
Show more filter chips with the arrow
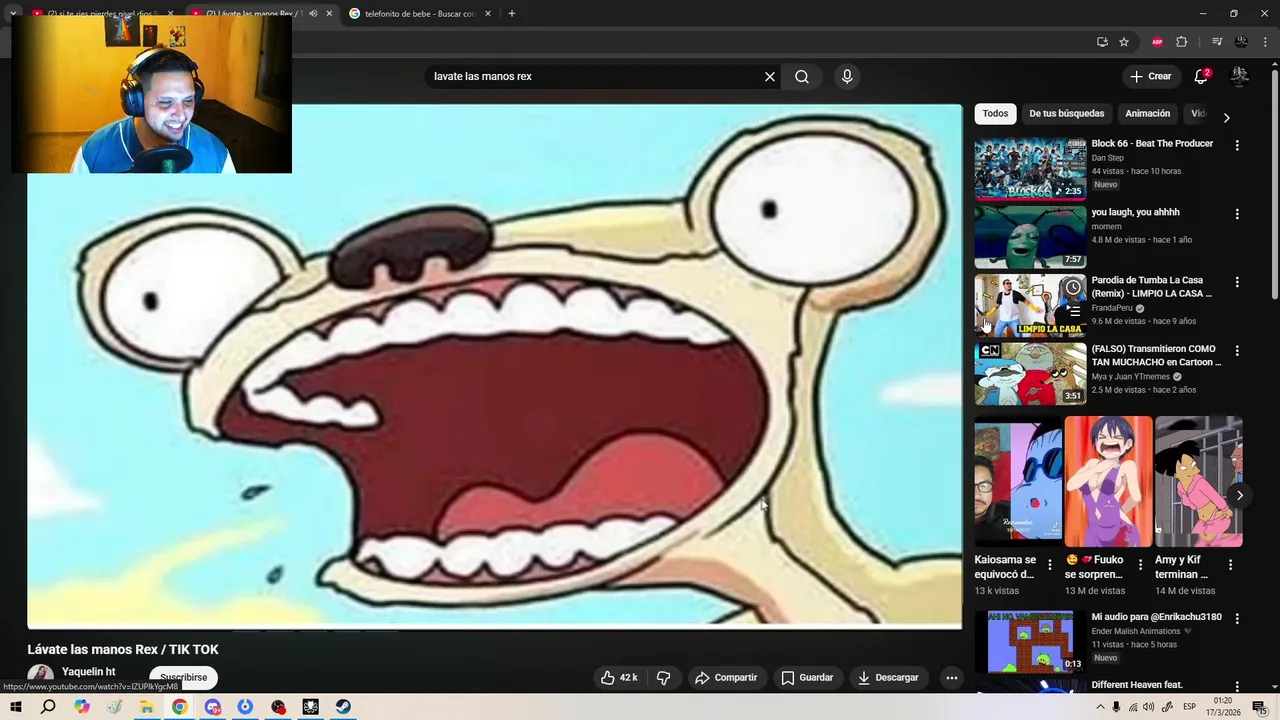click(x=1227, y=118)
